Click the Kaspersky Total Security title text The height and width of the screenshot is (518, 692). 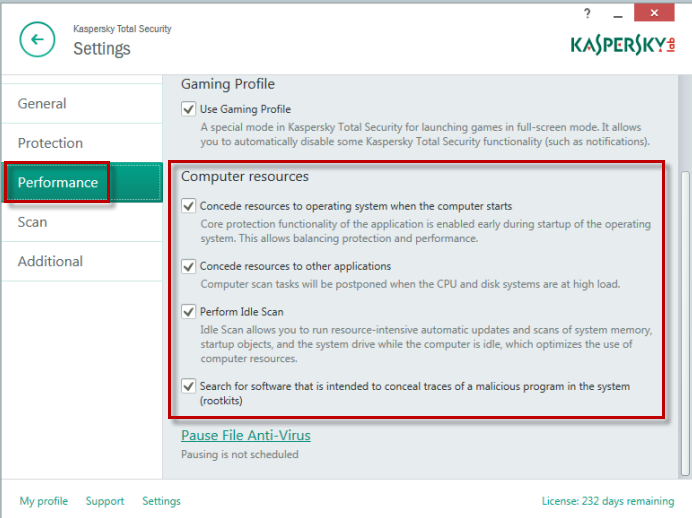click(122, 29)
